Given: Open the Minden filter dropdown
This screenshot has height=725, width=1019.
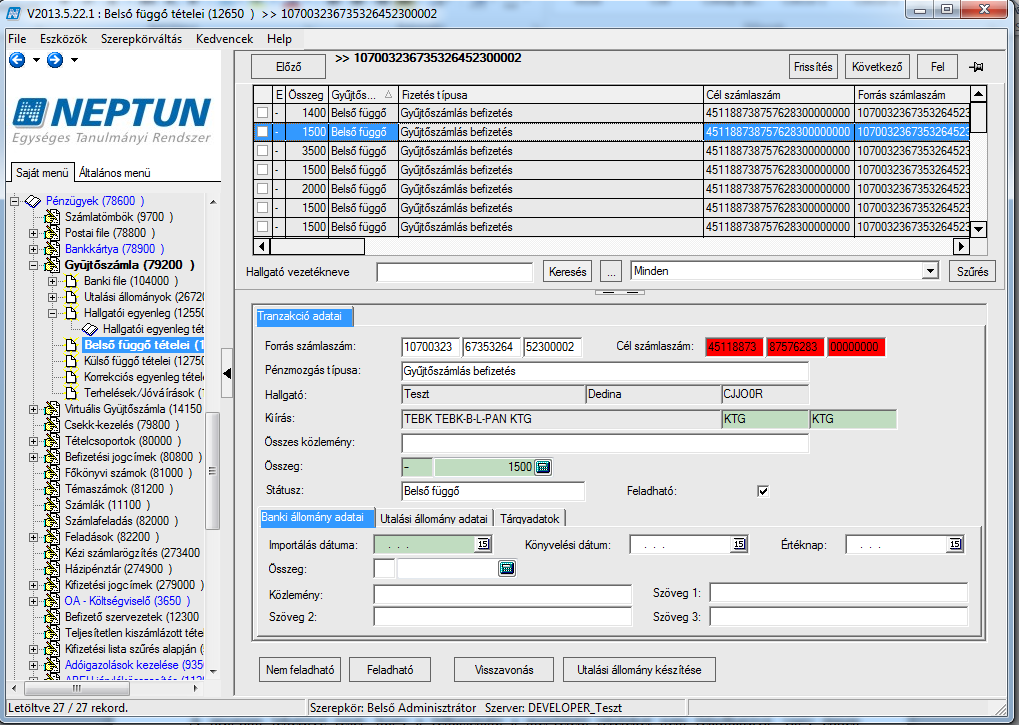Looking at the screenshot, I should (931, 271).
